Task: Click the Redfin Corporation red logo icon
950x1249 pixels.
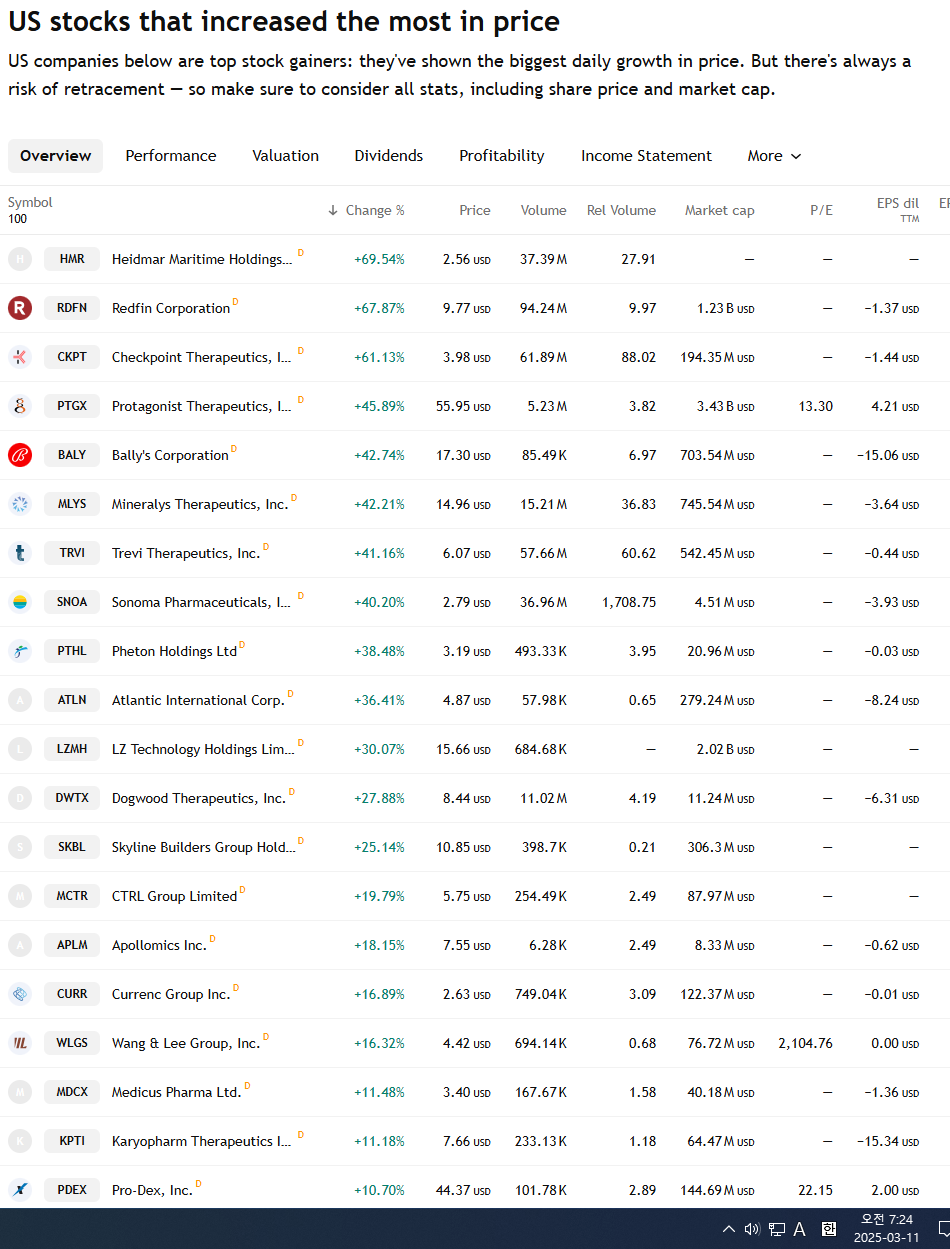Action: tap(20, 308)
